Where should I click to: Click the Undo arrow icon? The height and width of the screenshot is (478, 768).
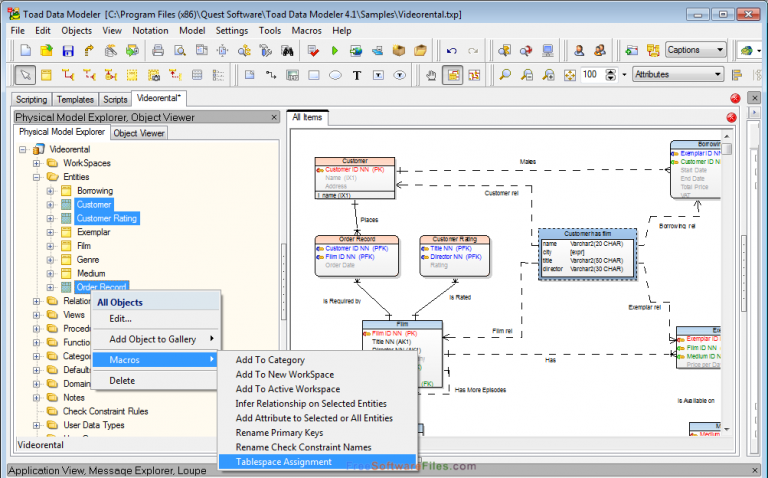(x=452, y=50)
